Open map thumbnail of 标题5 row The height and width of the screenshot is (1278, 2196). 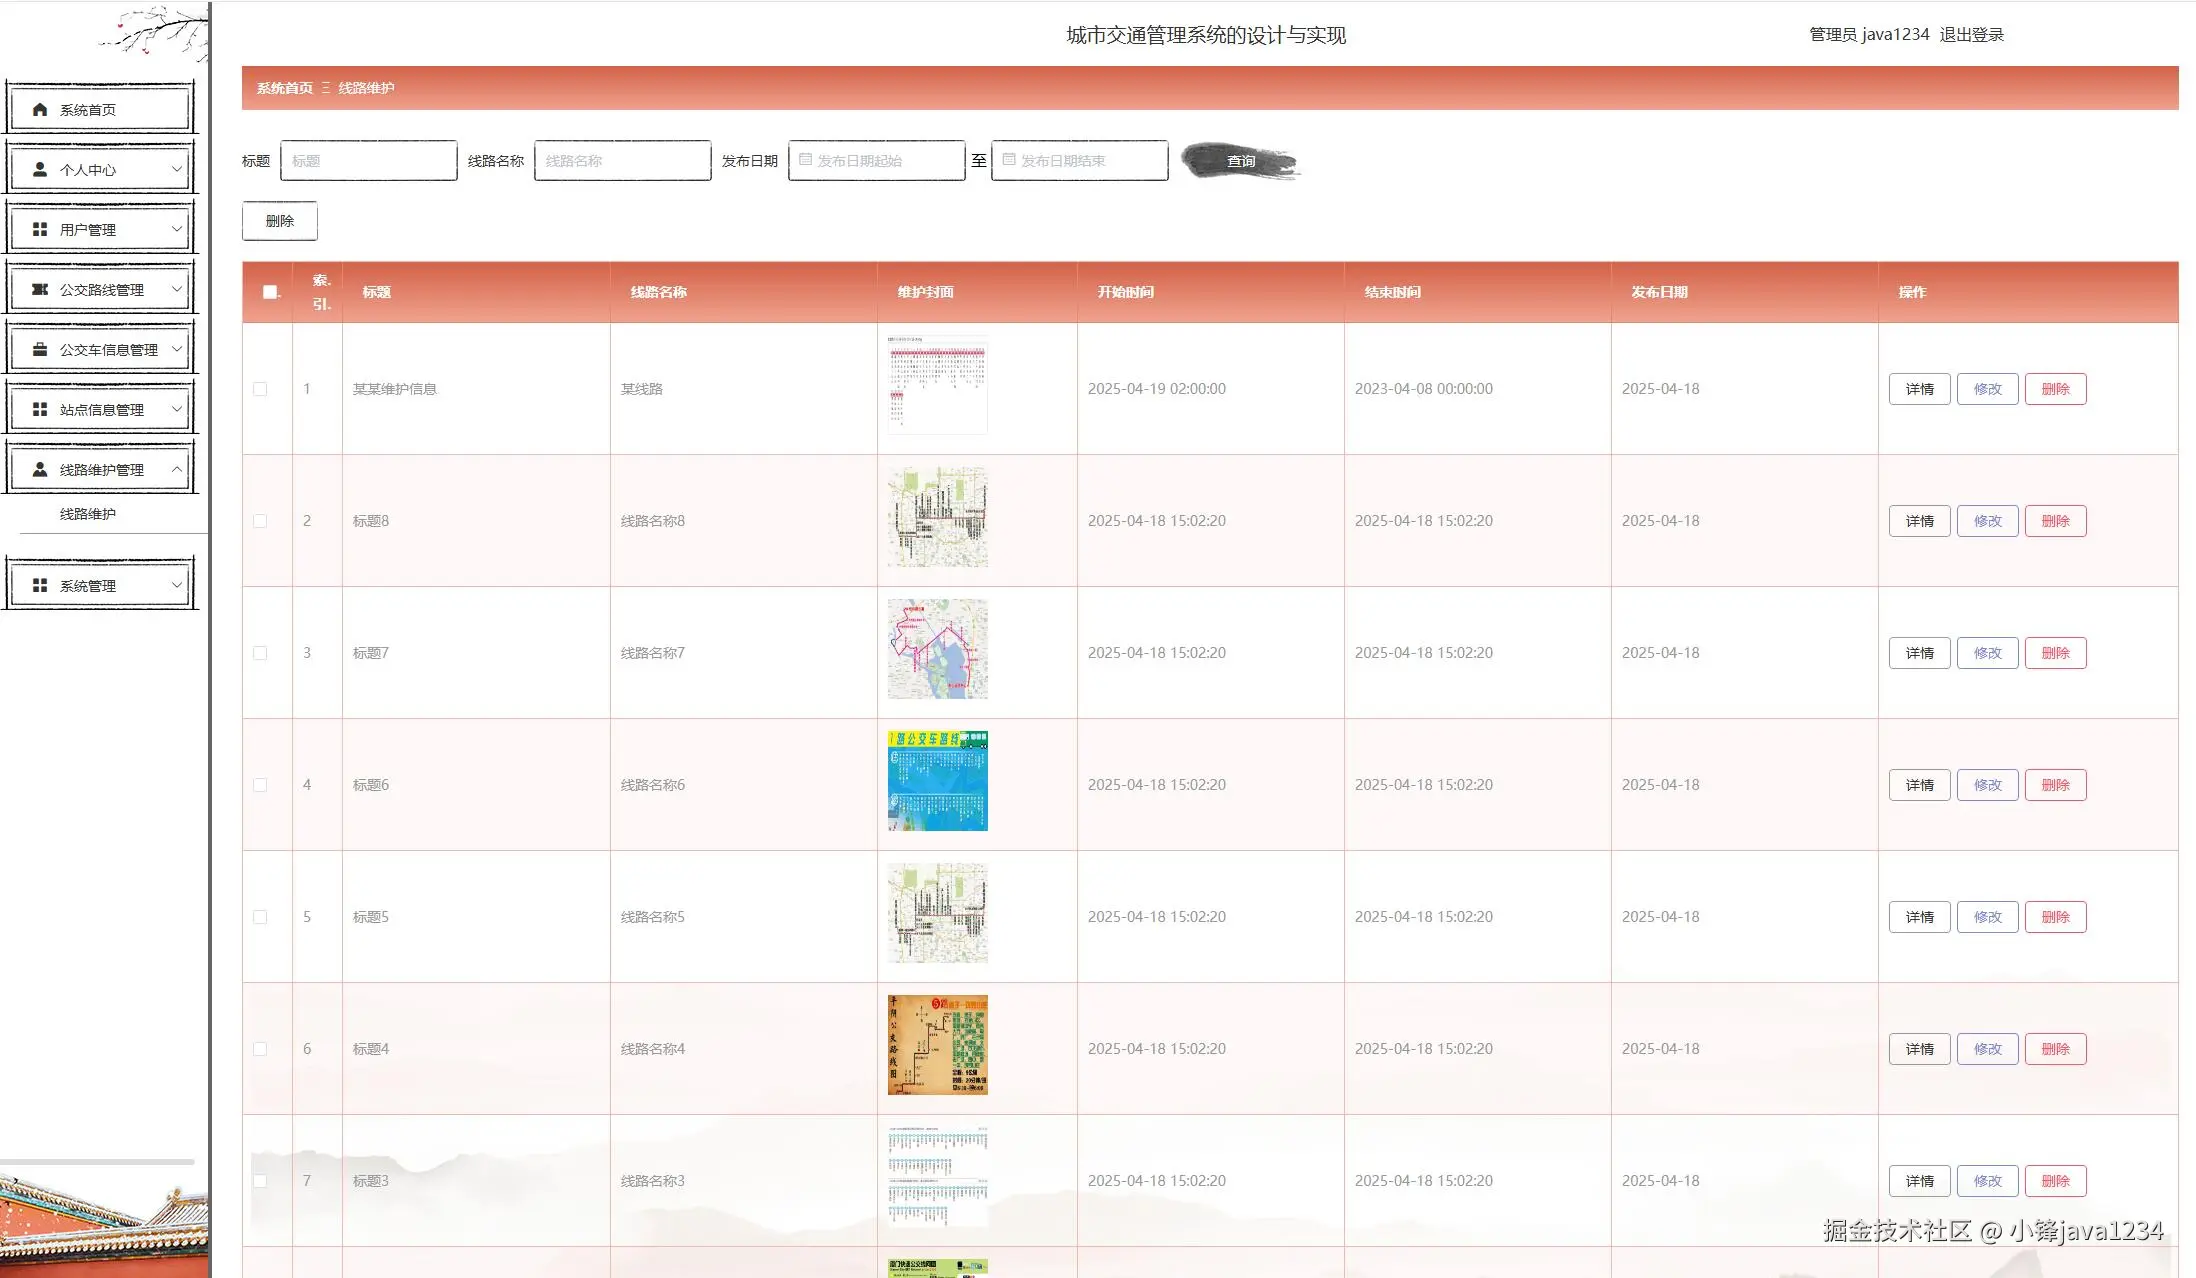click(x=938, y=913)
